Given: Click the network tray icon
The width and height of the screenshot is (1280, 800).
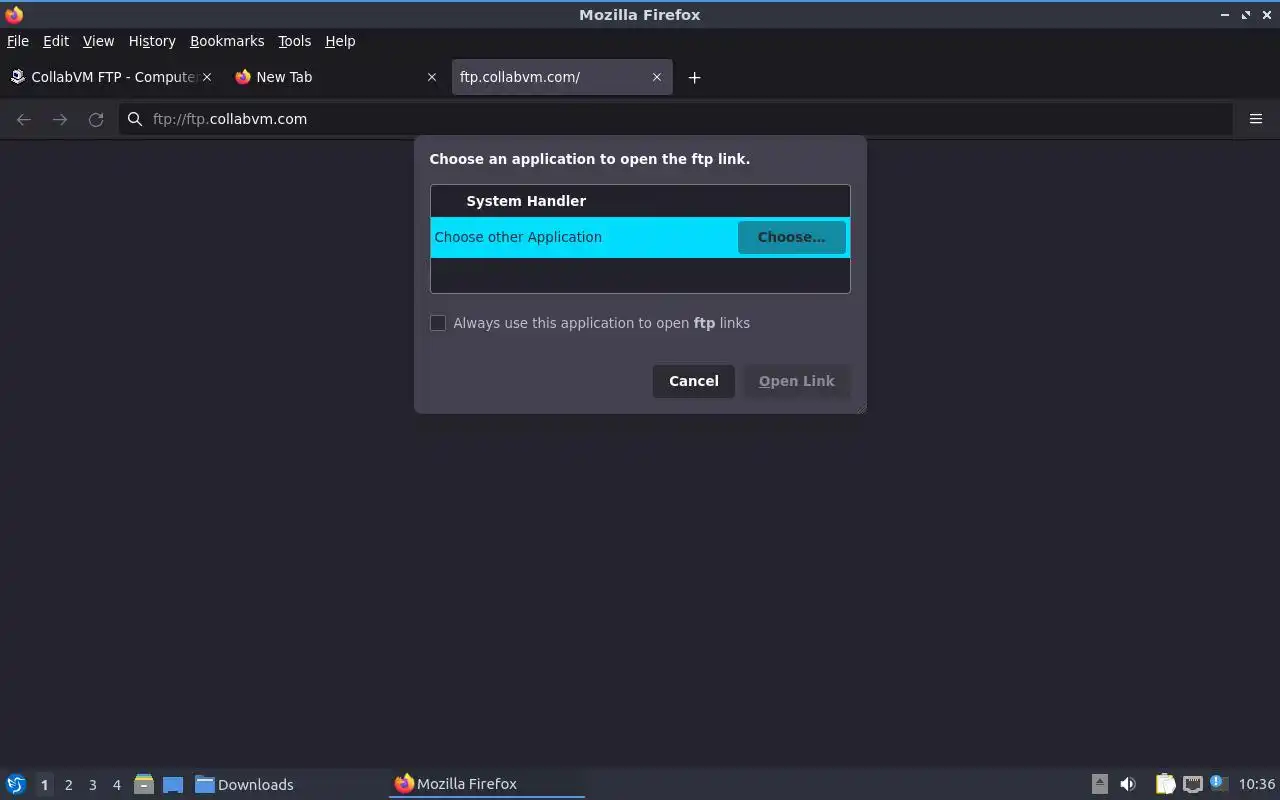Looking at the screenshot, I should (1192, 784).
